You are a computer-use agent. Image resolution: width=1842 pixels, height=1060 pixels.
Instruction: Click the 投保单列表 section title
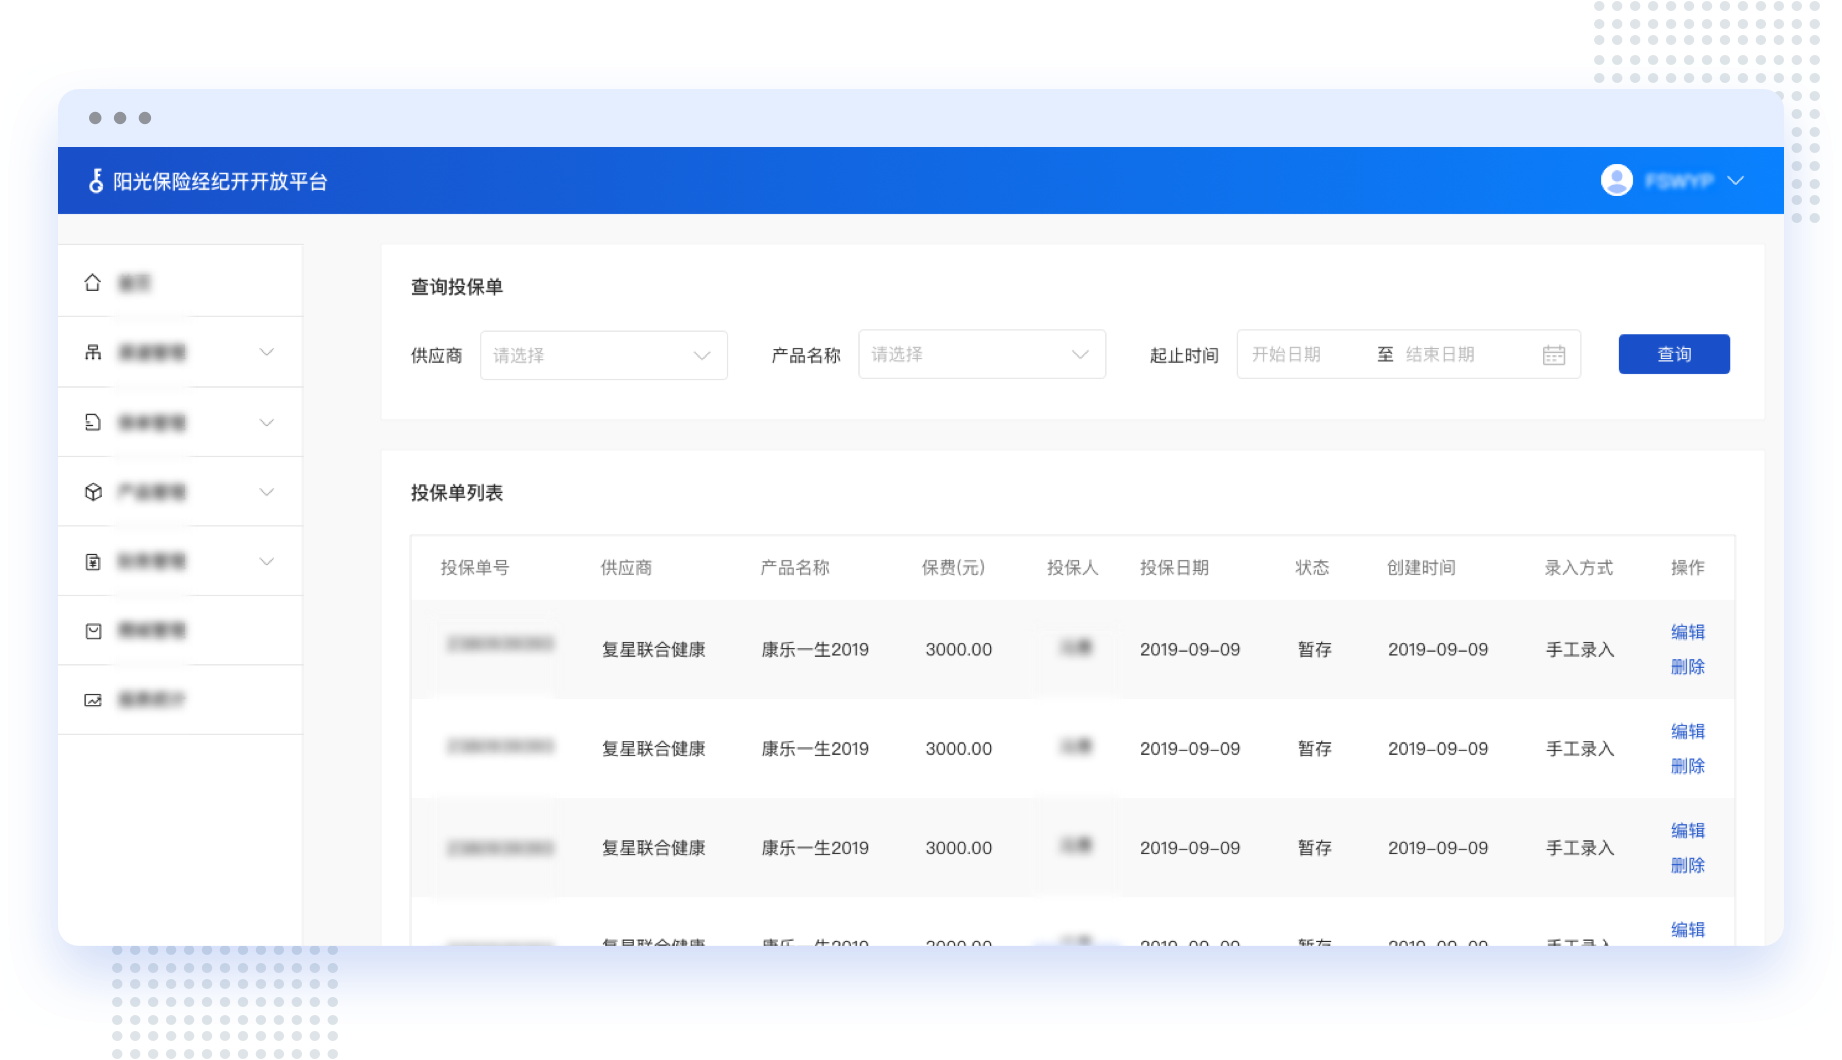coord(457,493)
